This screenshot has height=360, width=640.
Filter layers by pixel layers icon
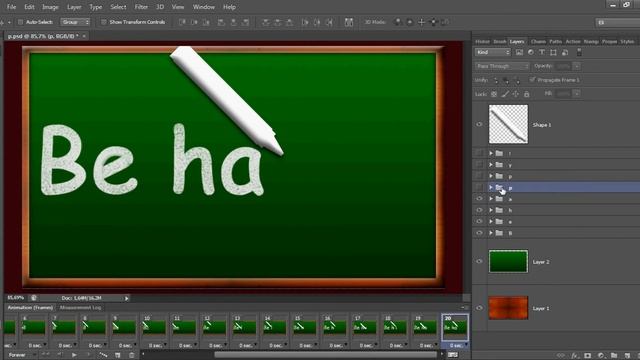(x=519, y=52)
